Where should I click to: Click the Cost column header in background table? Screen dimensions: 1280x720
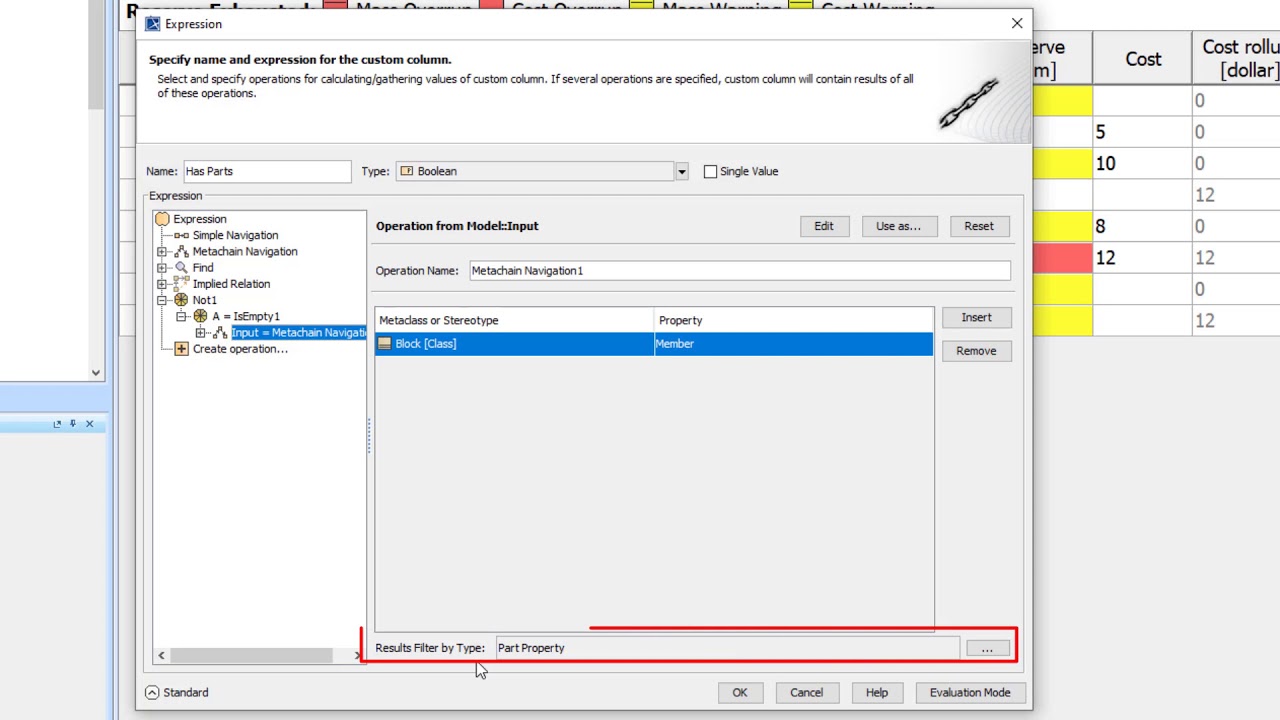tap(1143, 59)
